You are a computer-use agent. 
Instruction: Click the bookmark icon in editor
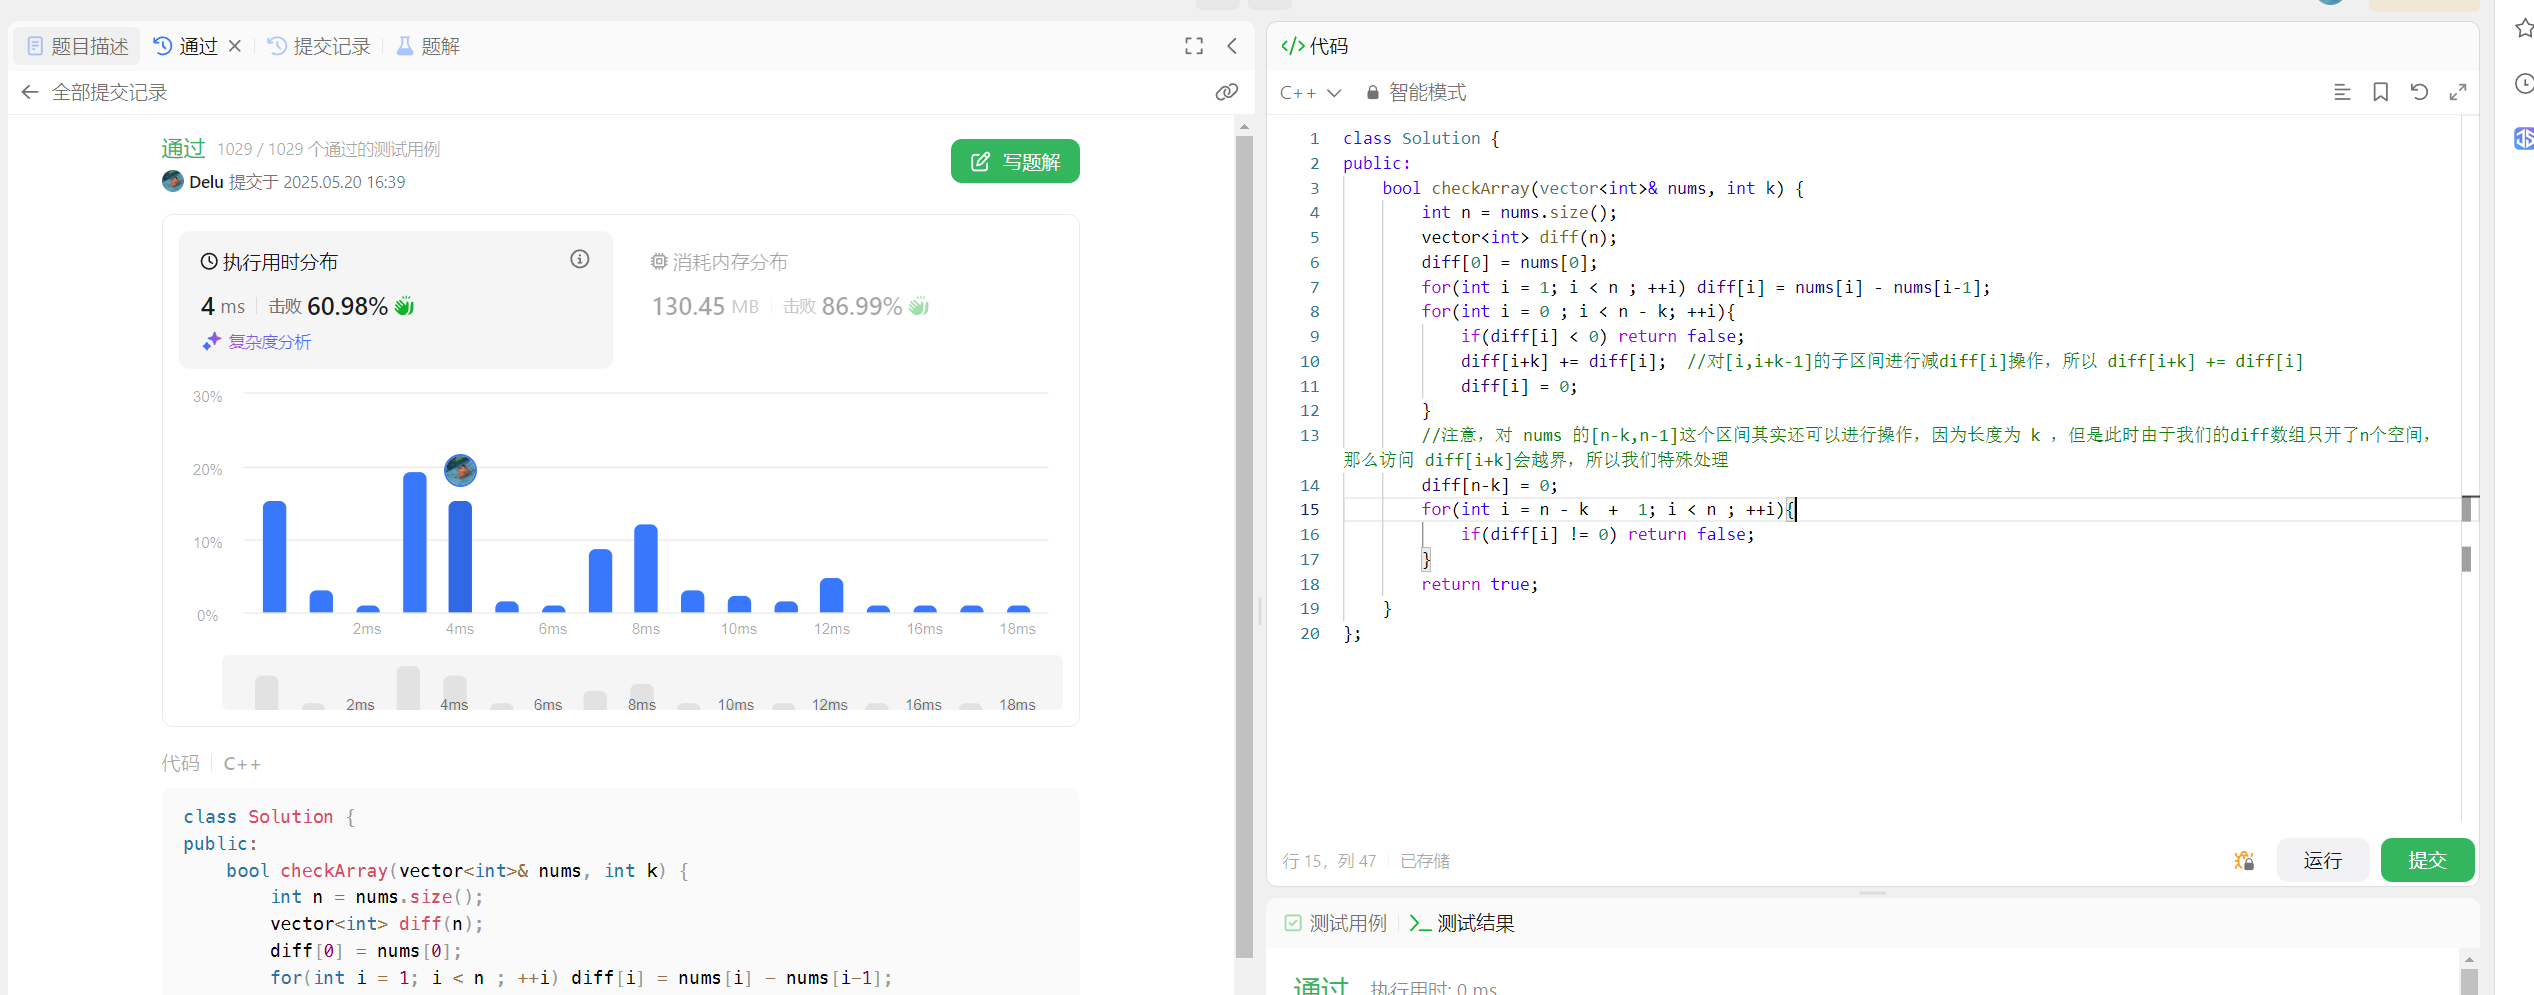(2381, 92)
